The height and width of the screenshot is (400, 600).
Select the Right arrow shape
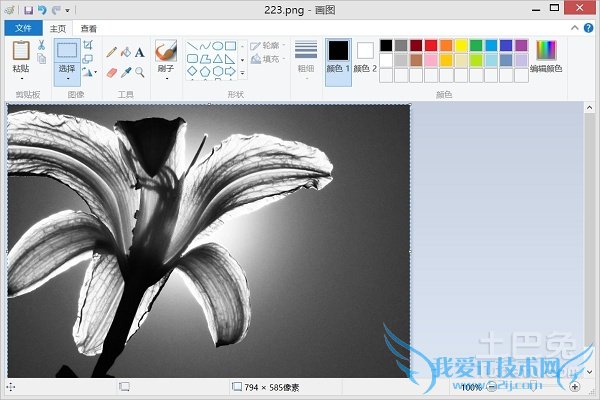point(230,71)
